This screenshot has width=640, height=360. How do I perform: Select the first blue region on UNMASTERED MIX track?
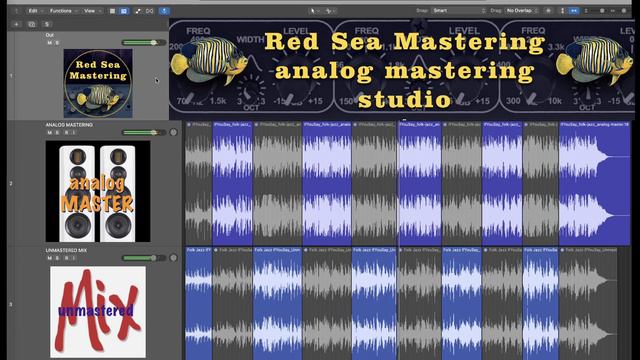click(x=199, y=303)
